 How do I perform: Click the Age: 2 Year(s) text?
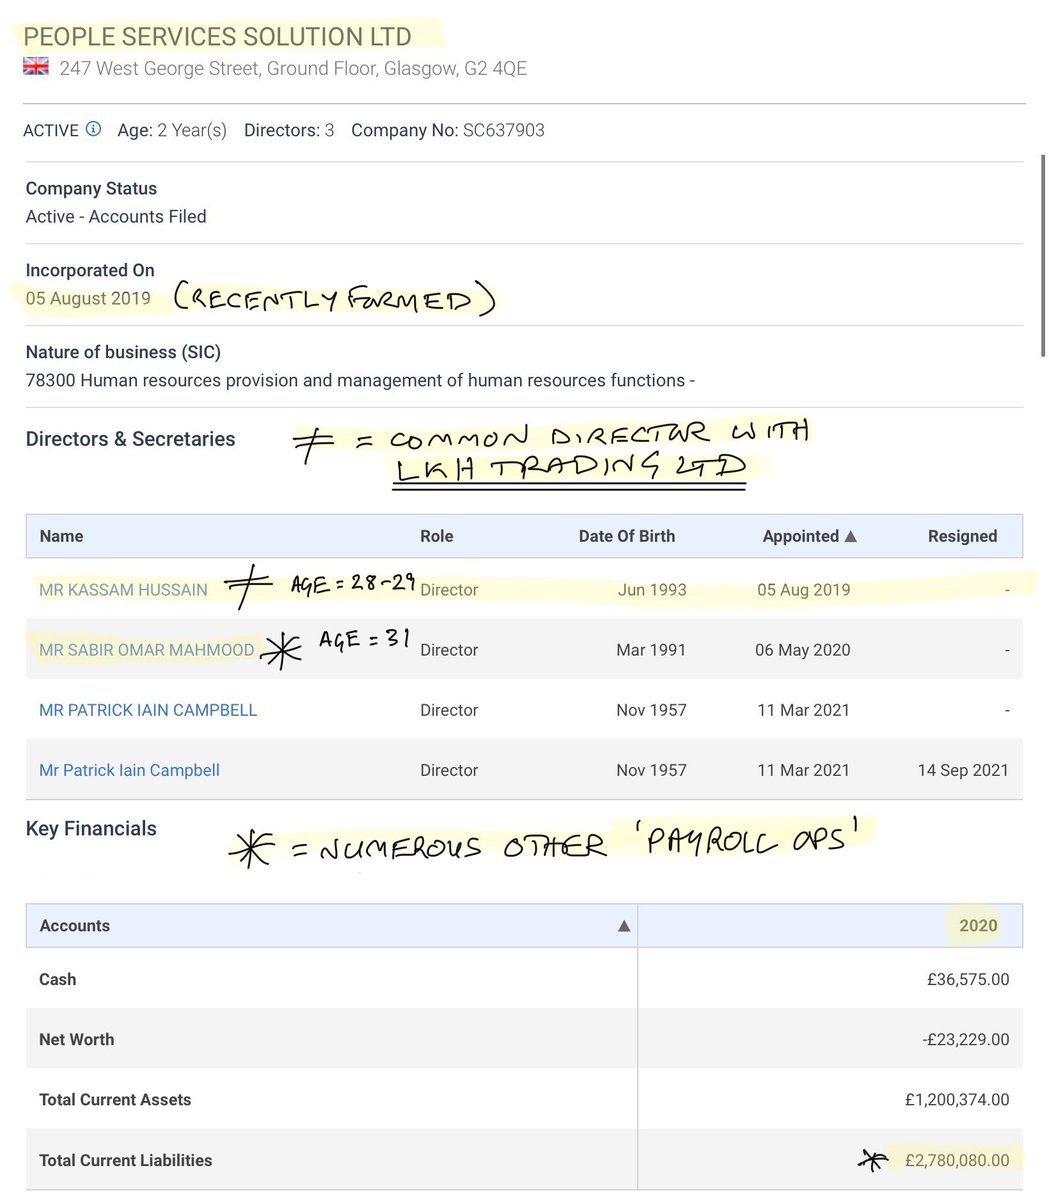tap(172, 130)
